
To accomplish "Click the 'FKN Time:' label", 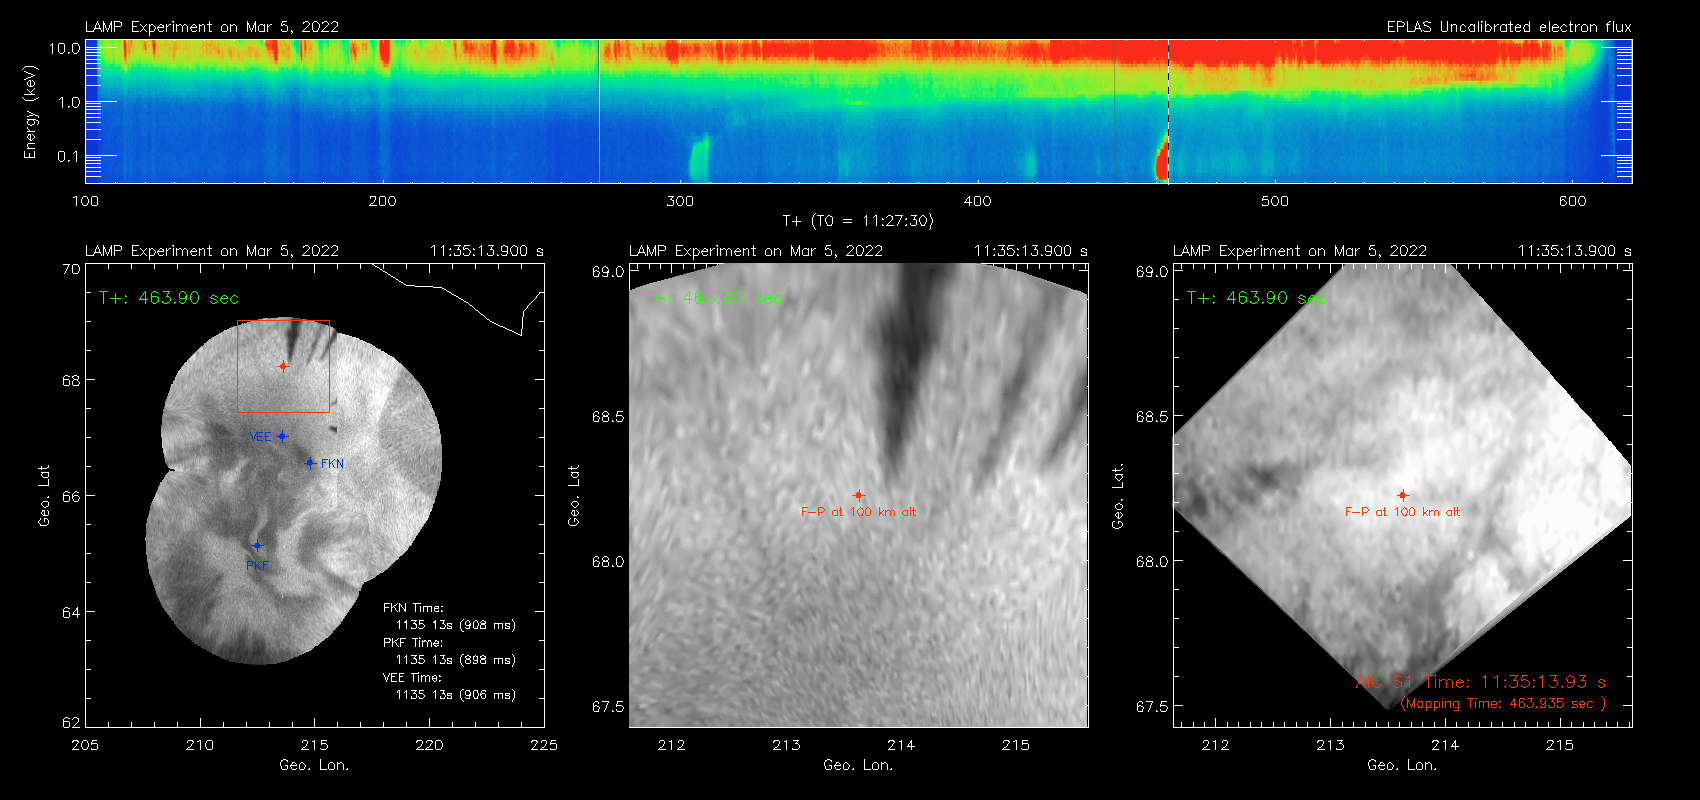I will (x=413, y=607).
